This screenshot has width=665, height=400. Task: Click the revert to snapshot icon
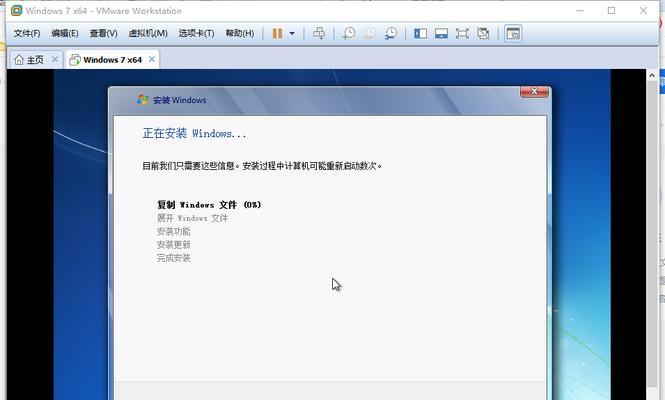pos(370,33)
